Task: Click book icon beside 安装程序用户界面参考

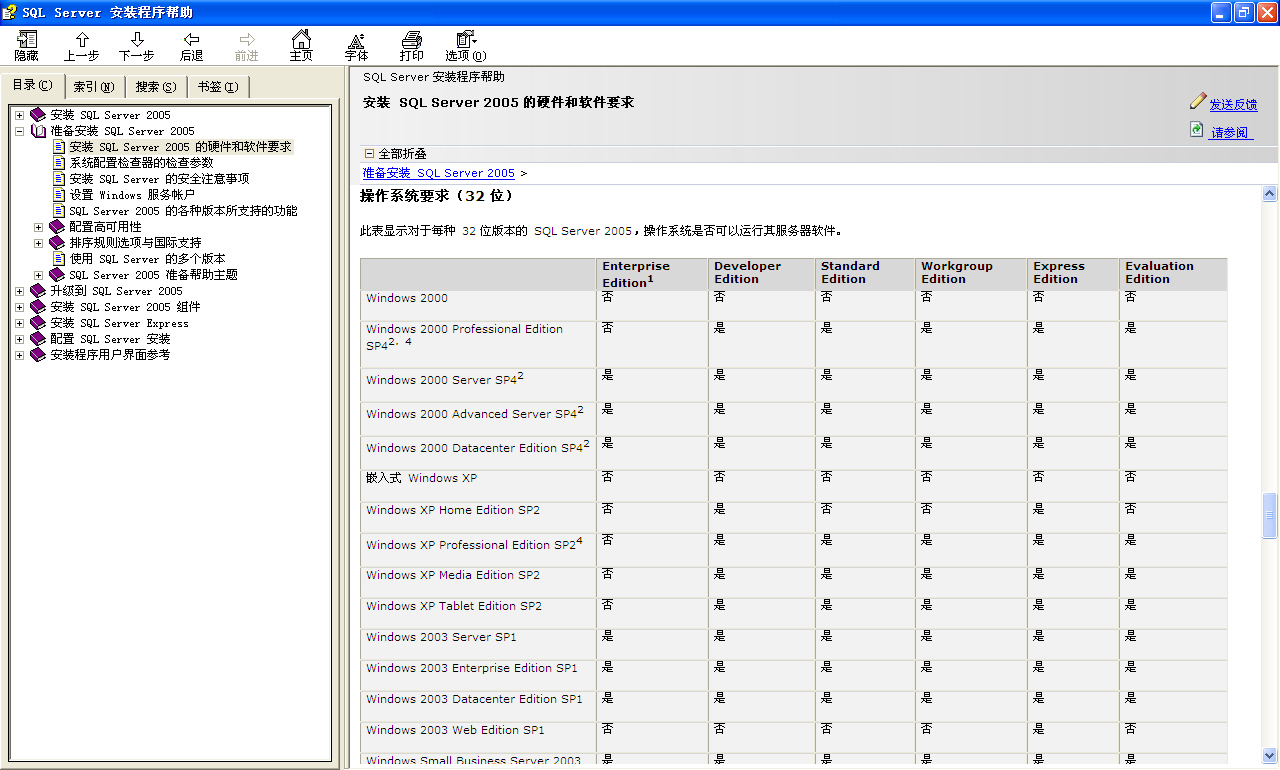Action: [x=39, y=355]
